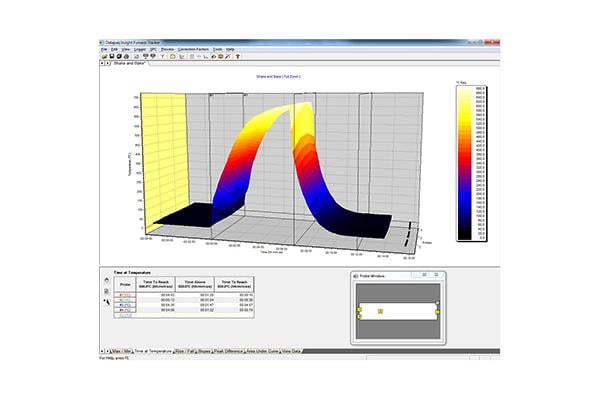Click the save toolbar icon
Screen dimensions: 600x400
tap(110, 57)
